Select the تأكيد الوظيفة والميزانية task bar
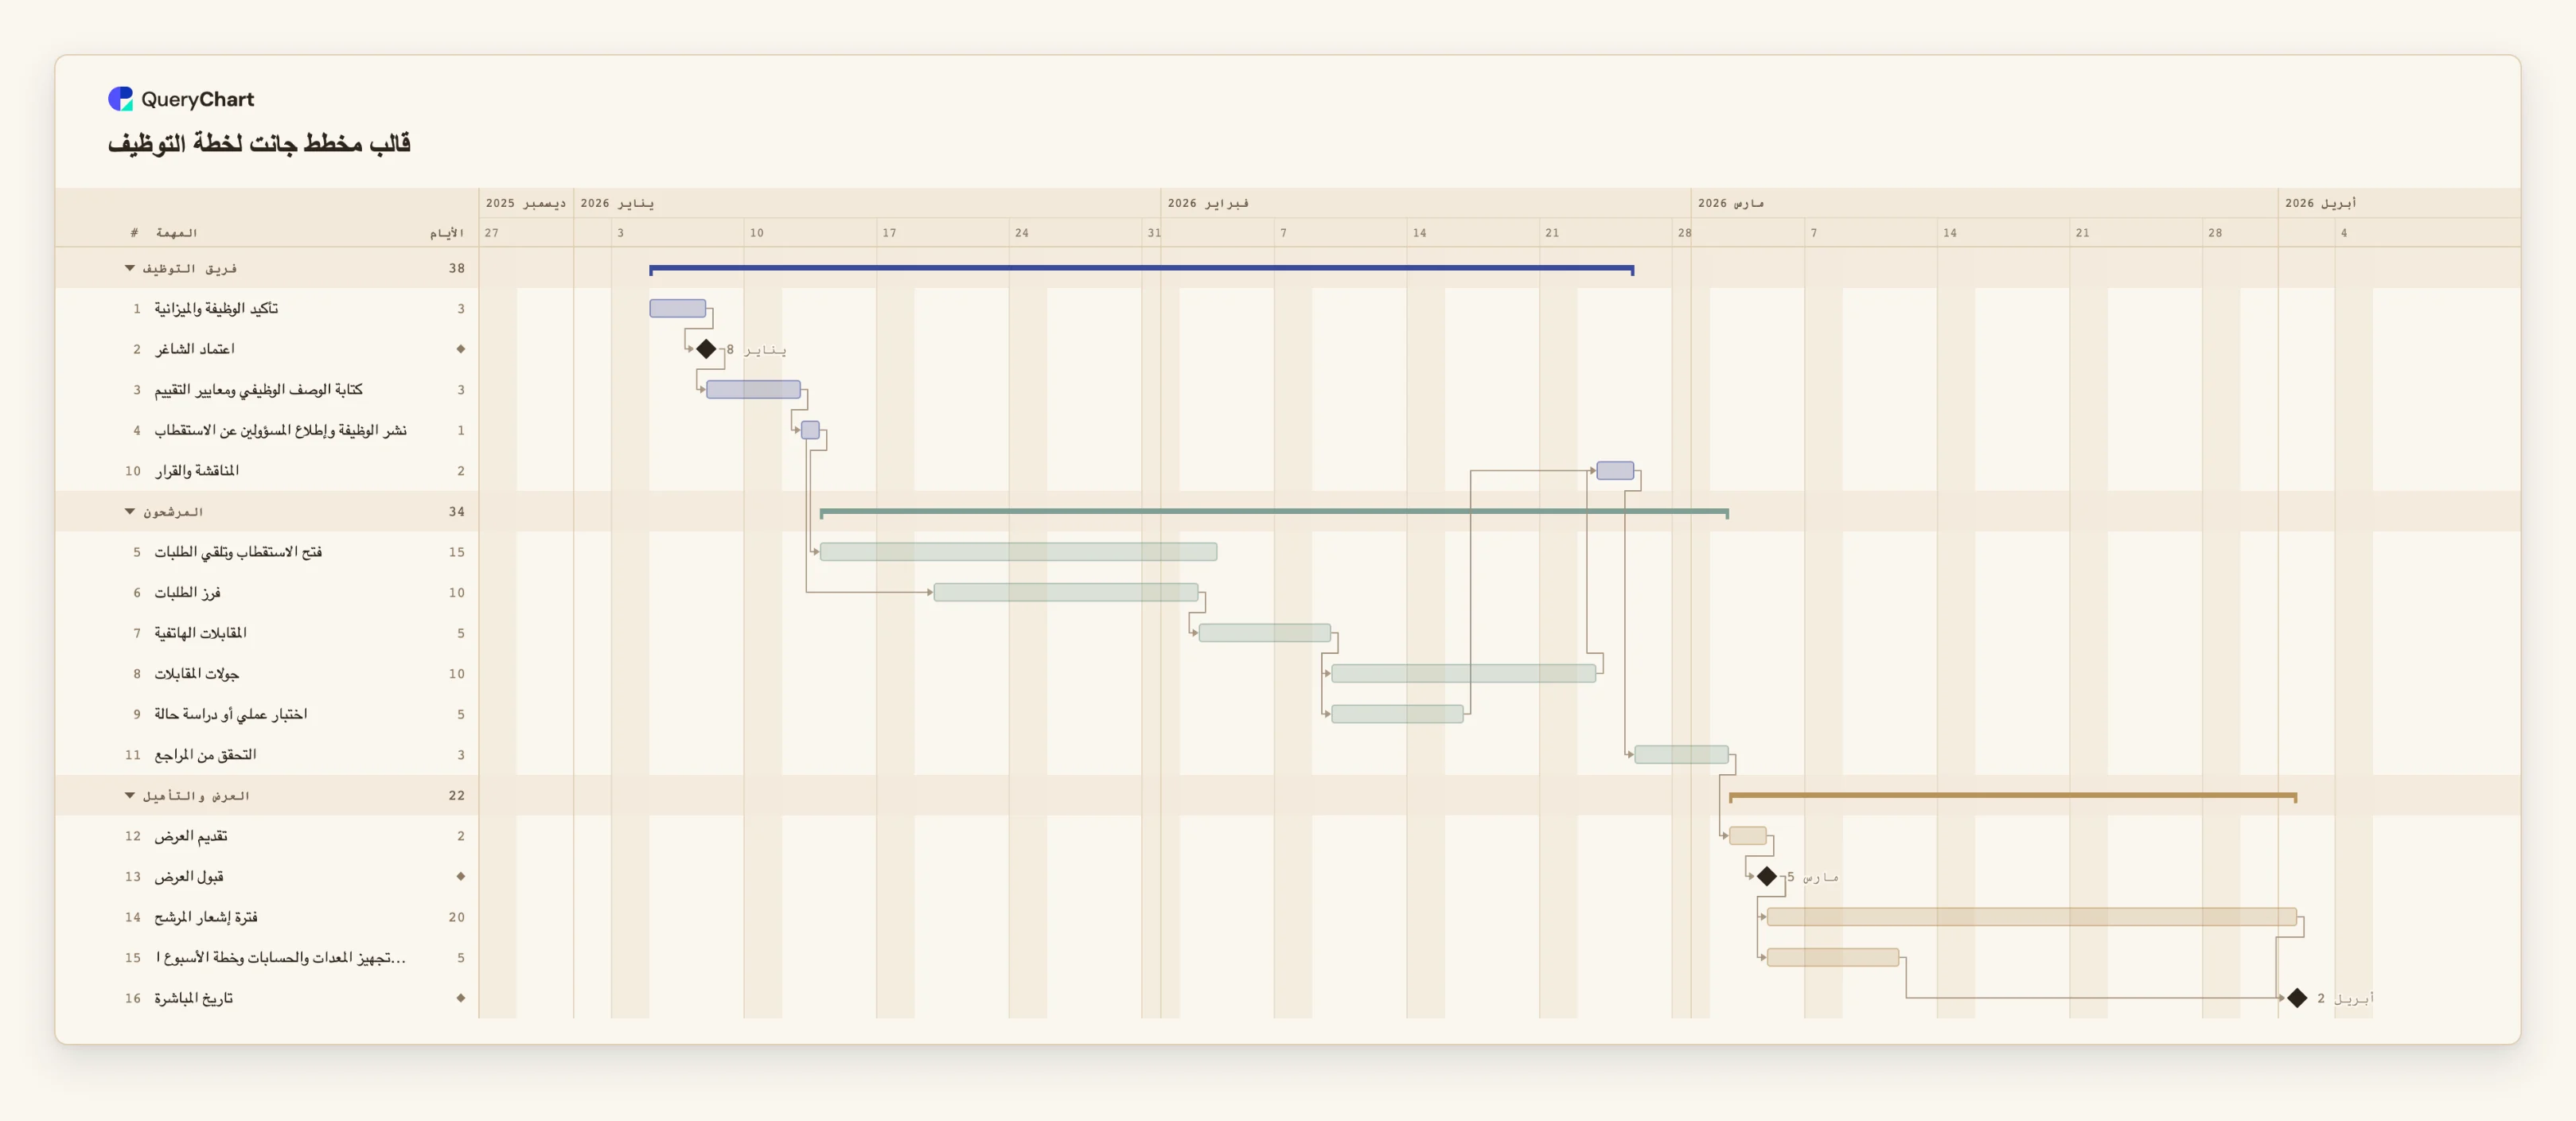The width and height of the screenshot is (2576, 1121). pos(678,308)
